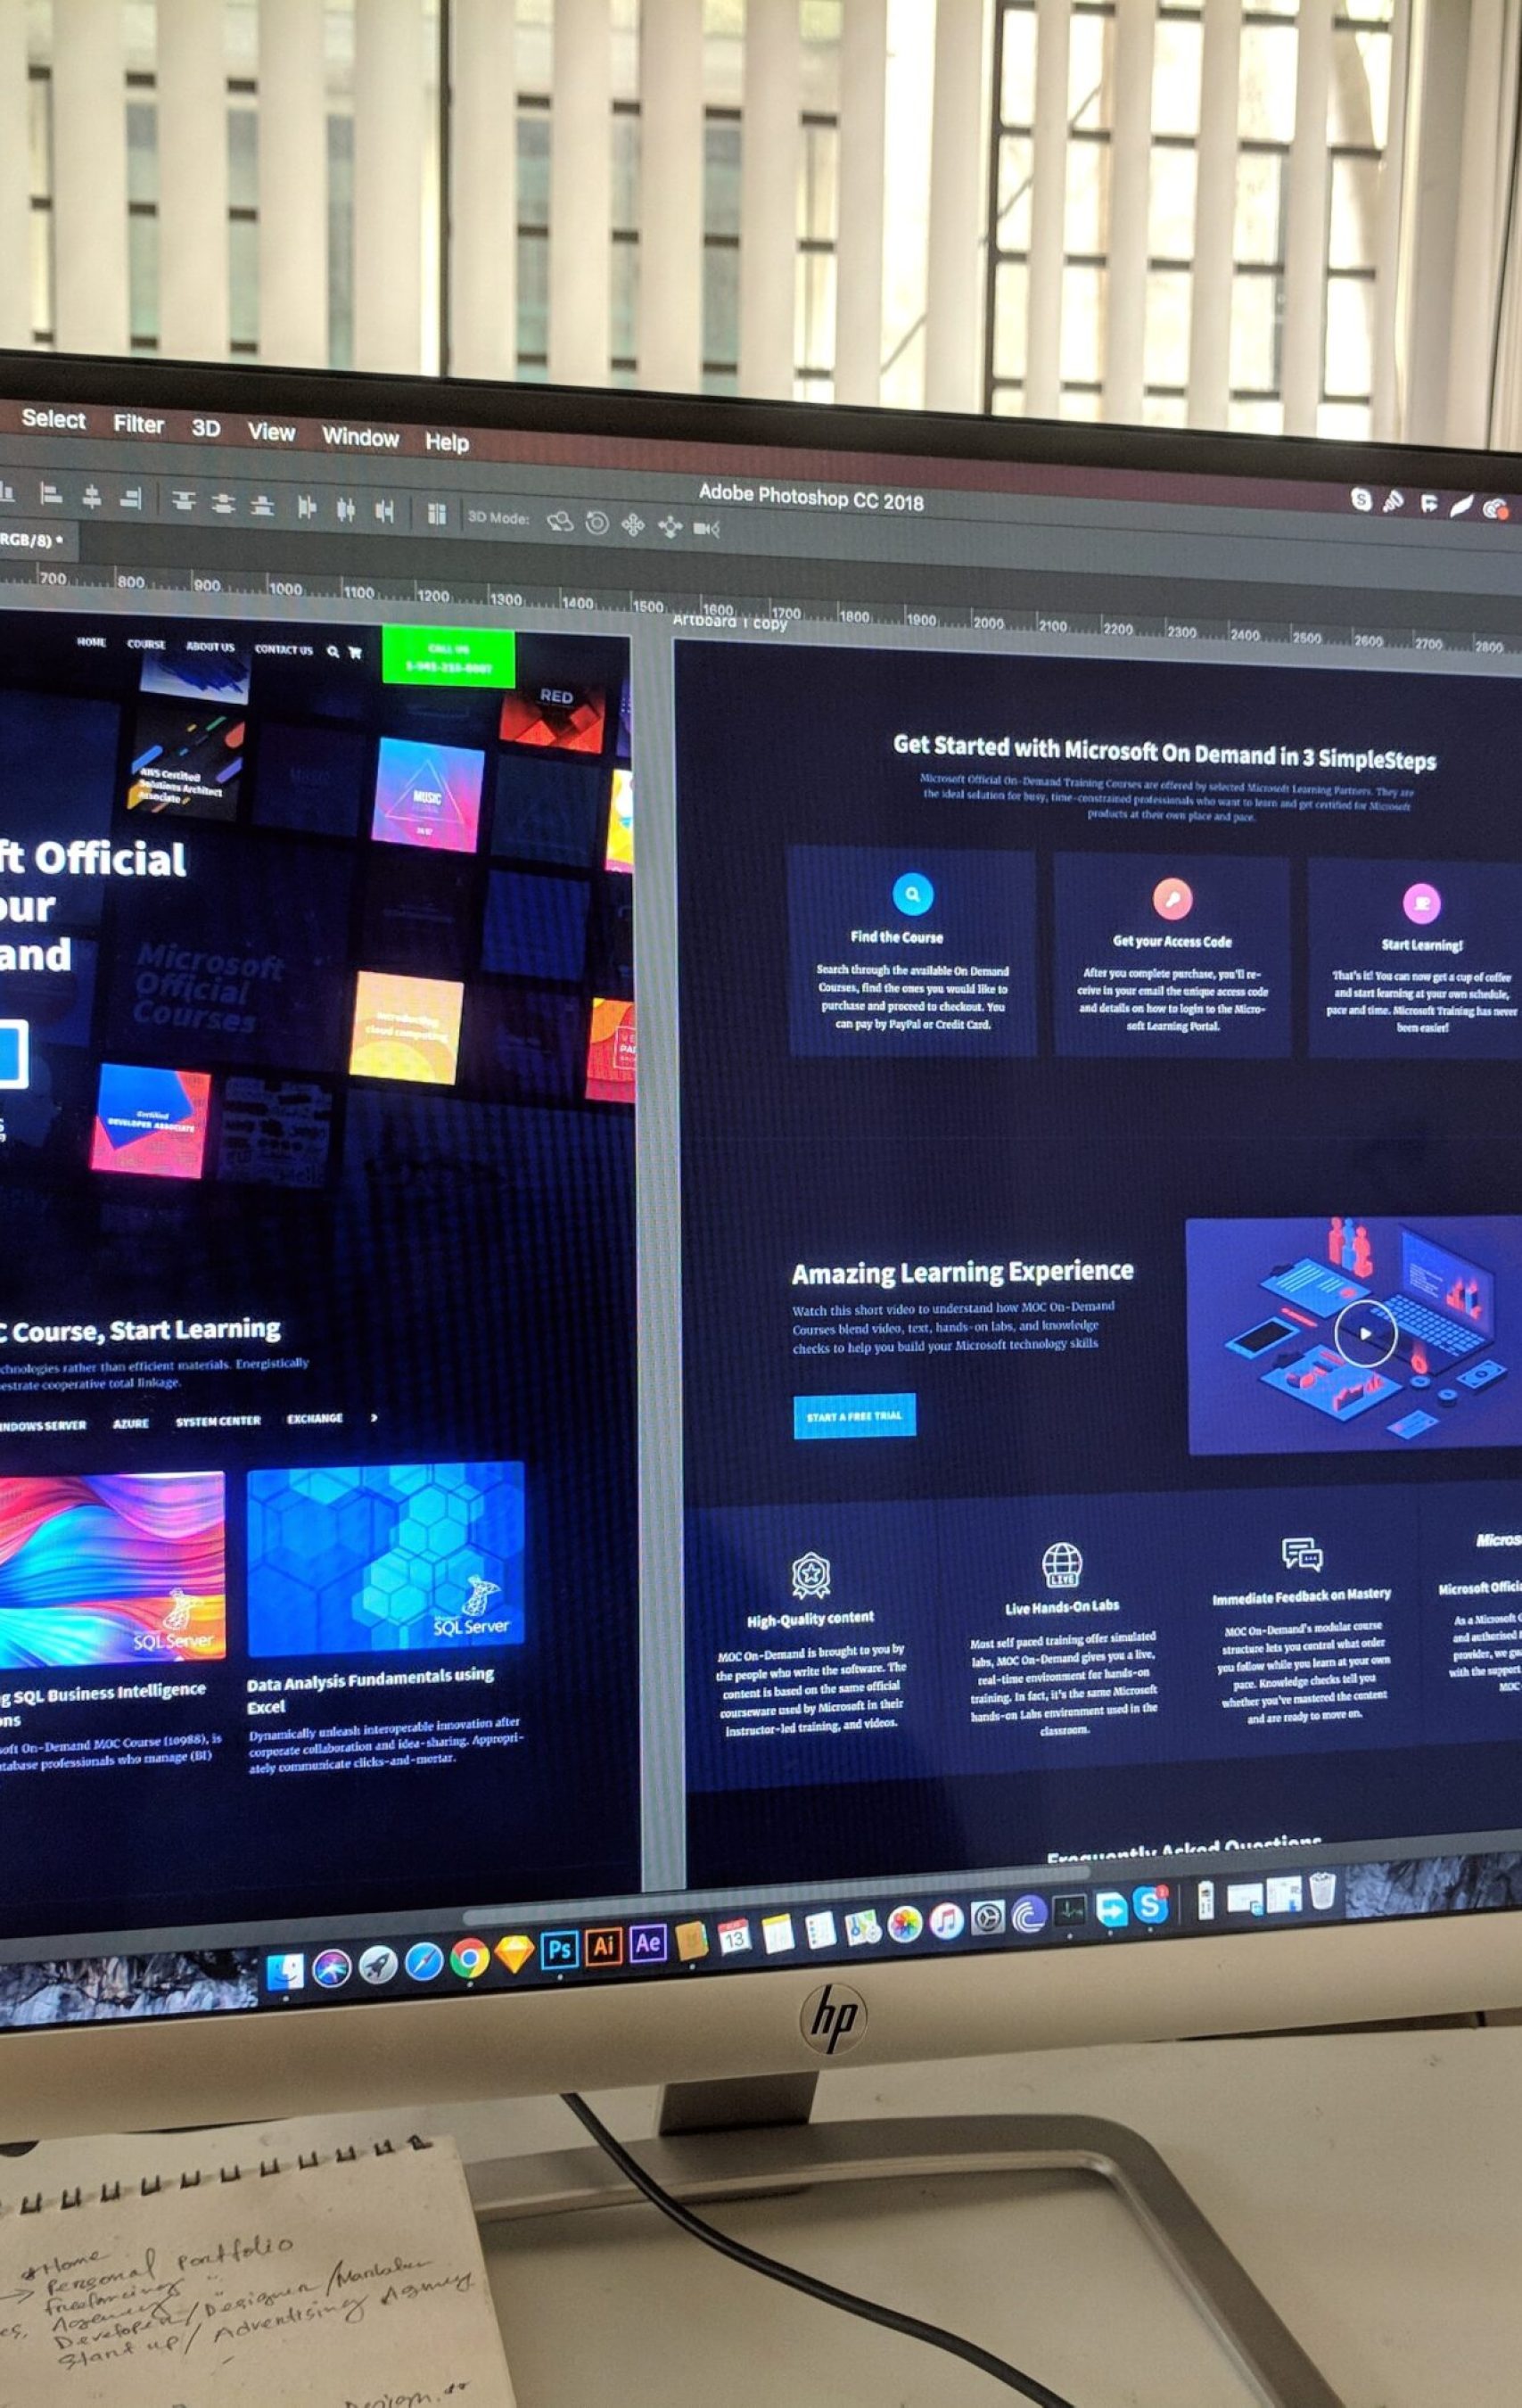1522x2408 pixels.
Task: Open Sketch diamond icon in Dock
Action: (514, 1954)
